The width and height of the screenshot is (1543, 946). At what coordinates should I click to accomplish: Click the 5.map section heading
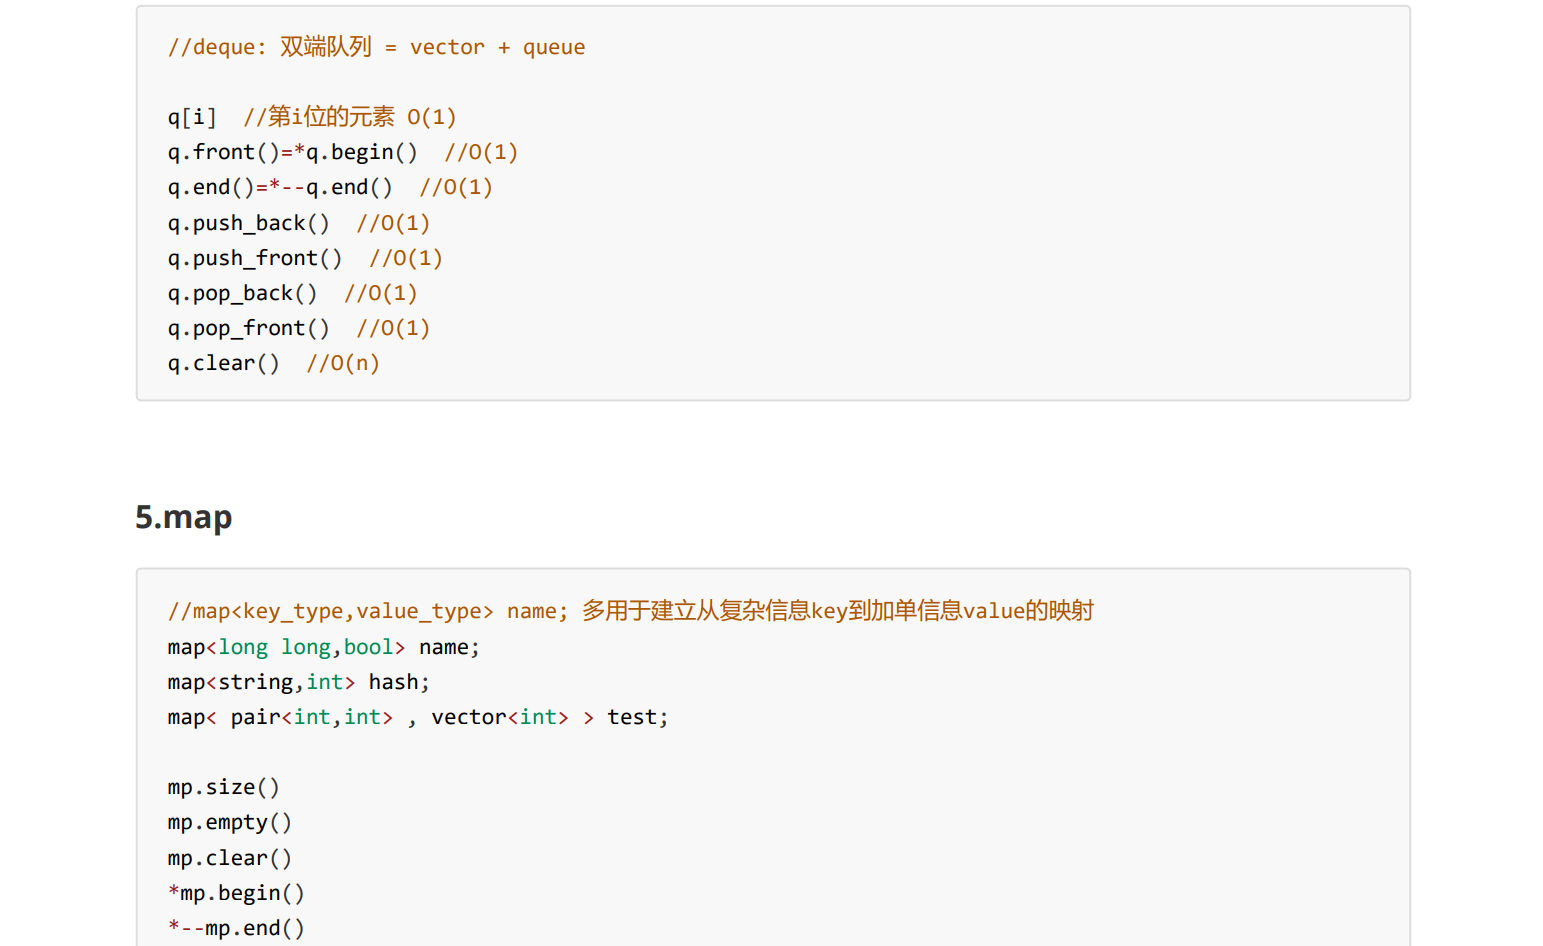click(x=184, y=517)
